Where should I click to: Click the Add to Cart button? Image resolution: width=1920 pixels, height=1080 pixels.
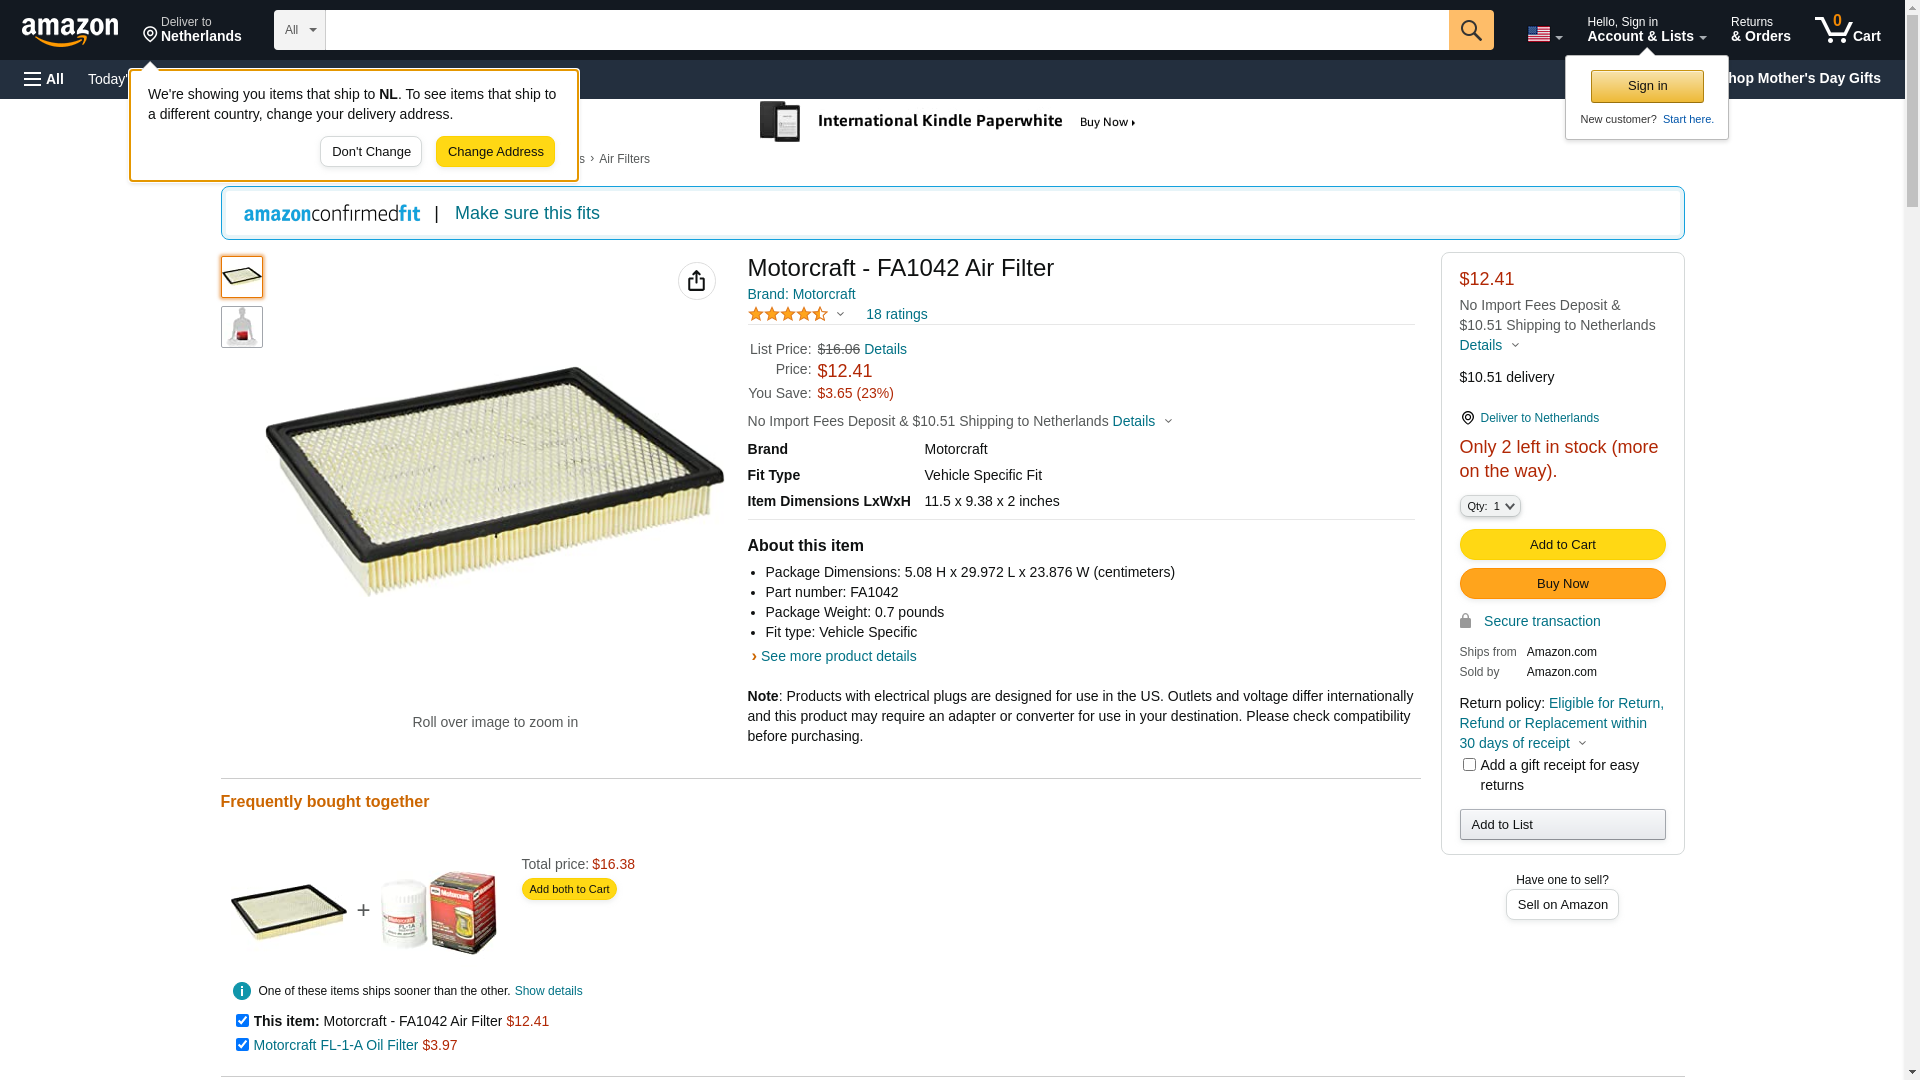coord(1562,545)
